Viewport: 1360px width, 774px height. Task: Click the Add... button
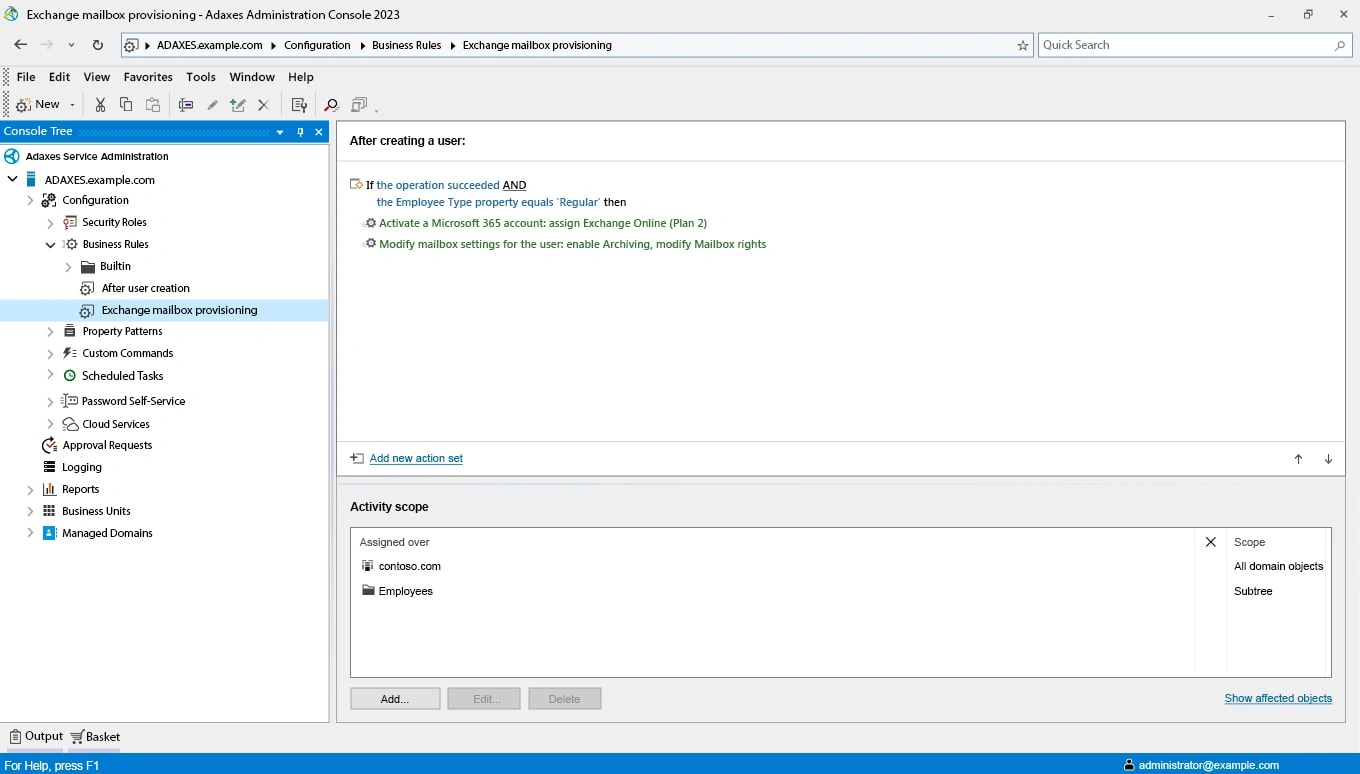point(395,699)
